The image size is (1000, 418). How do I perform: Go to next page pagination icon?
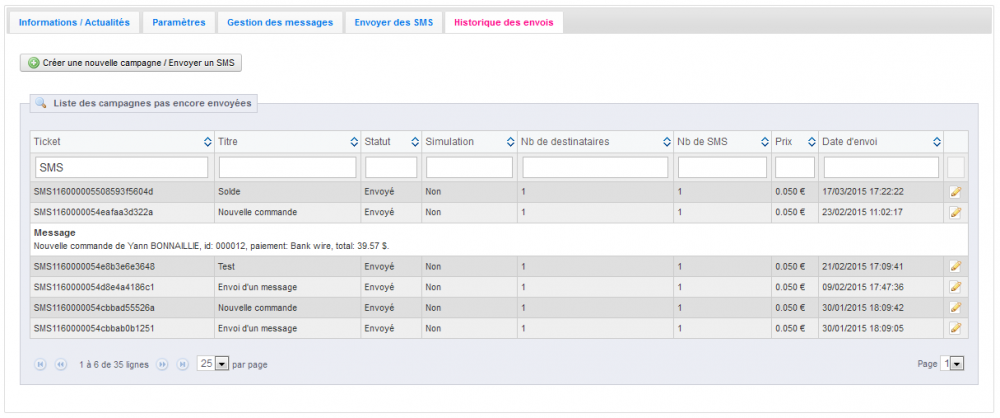(x=162, y=364)
